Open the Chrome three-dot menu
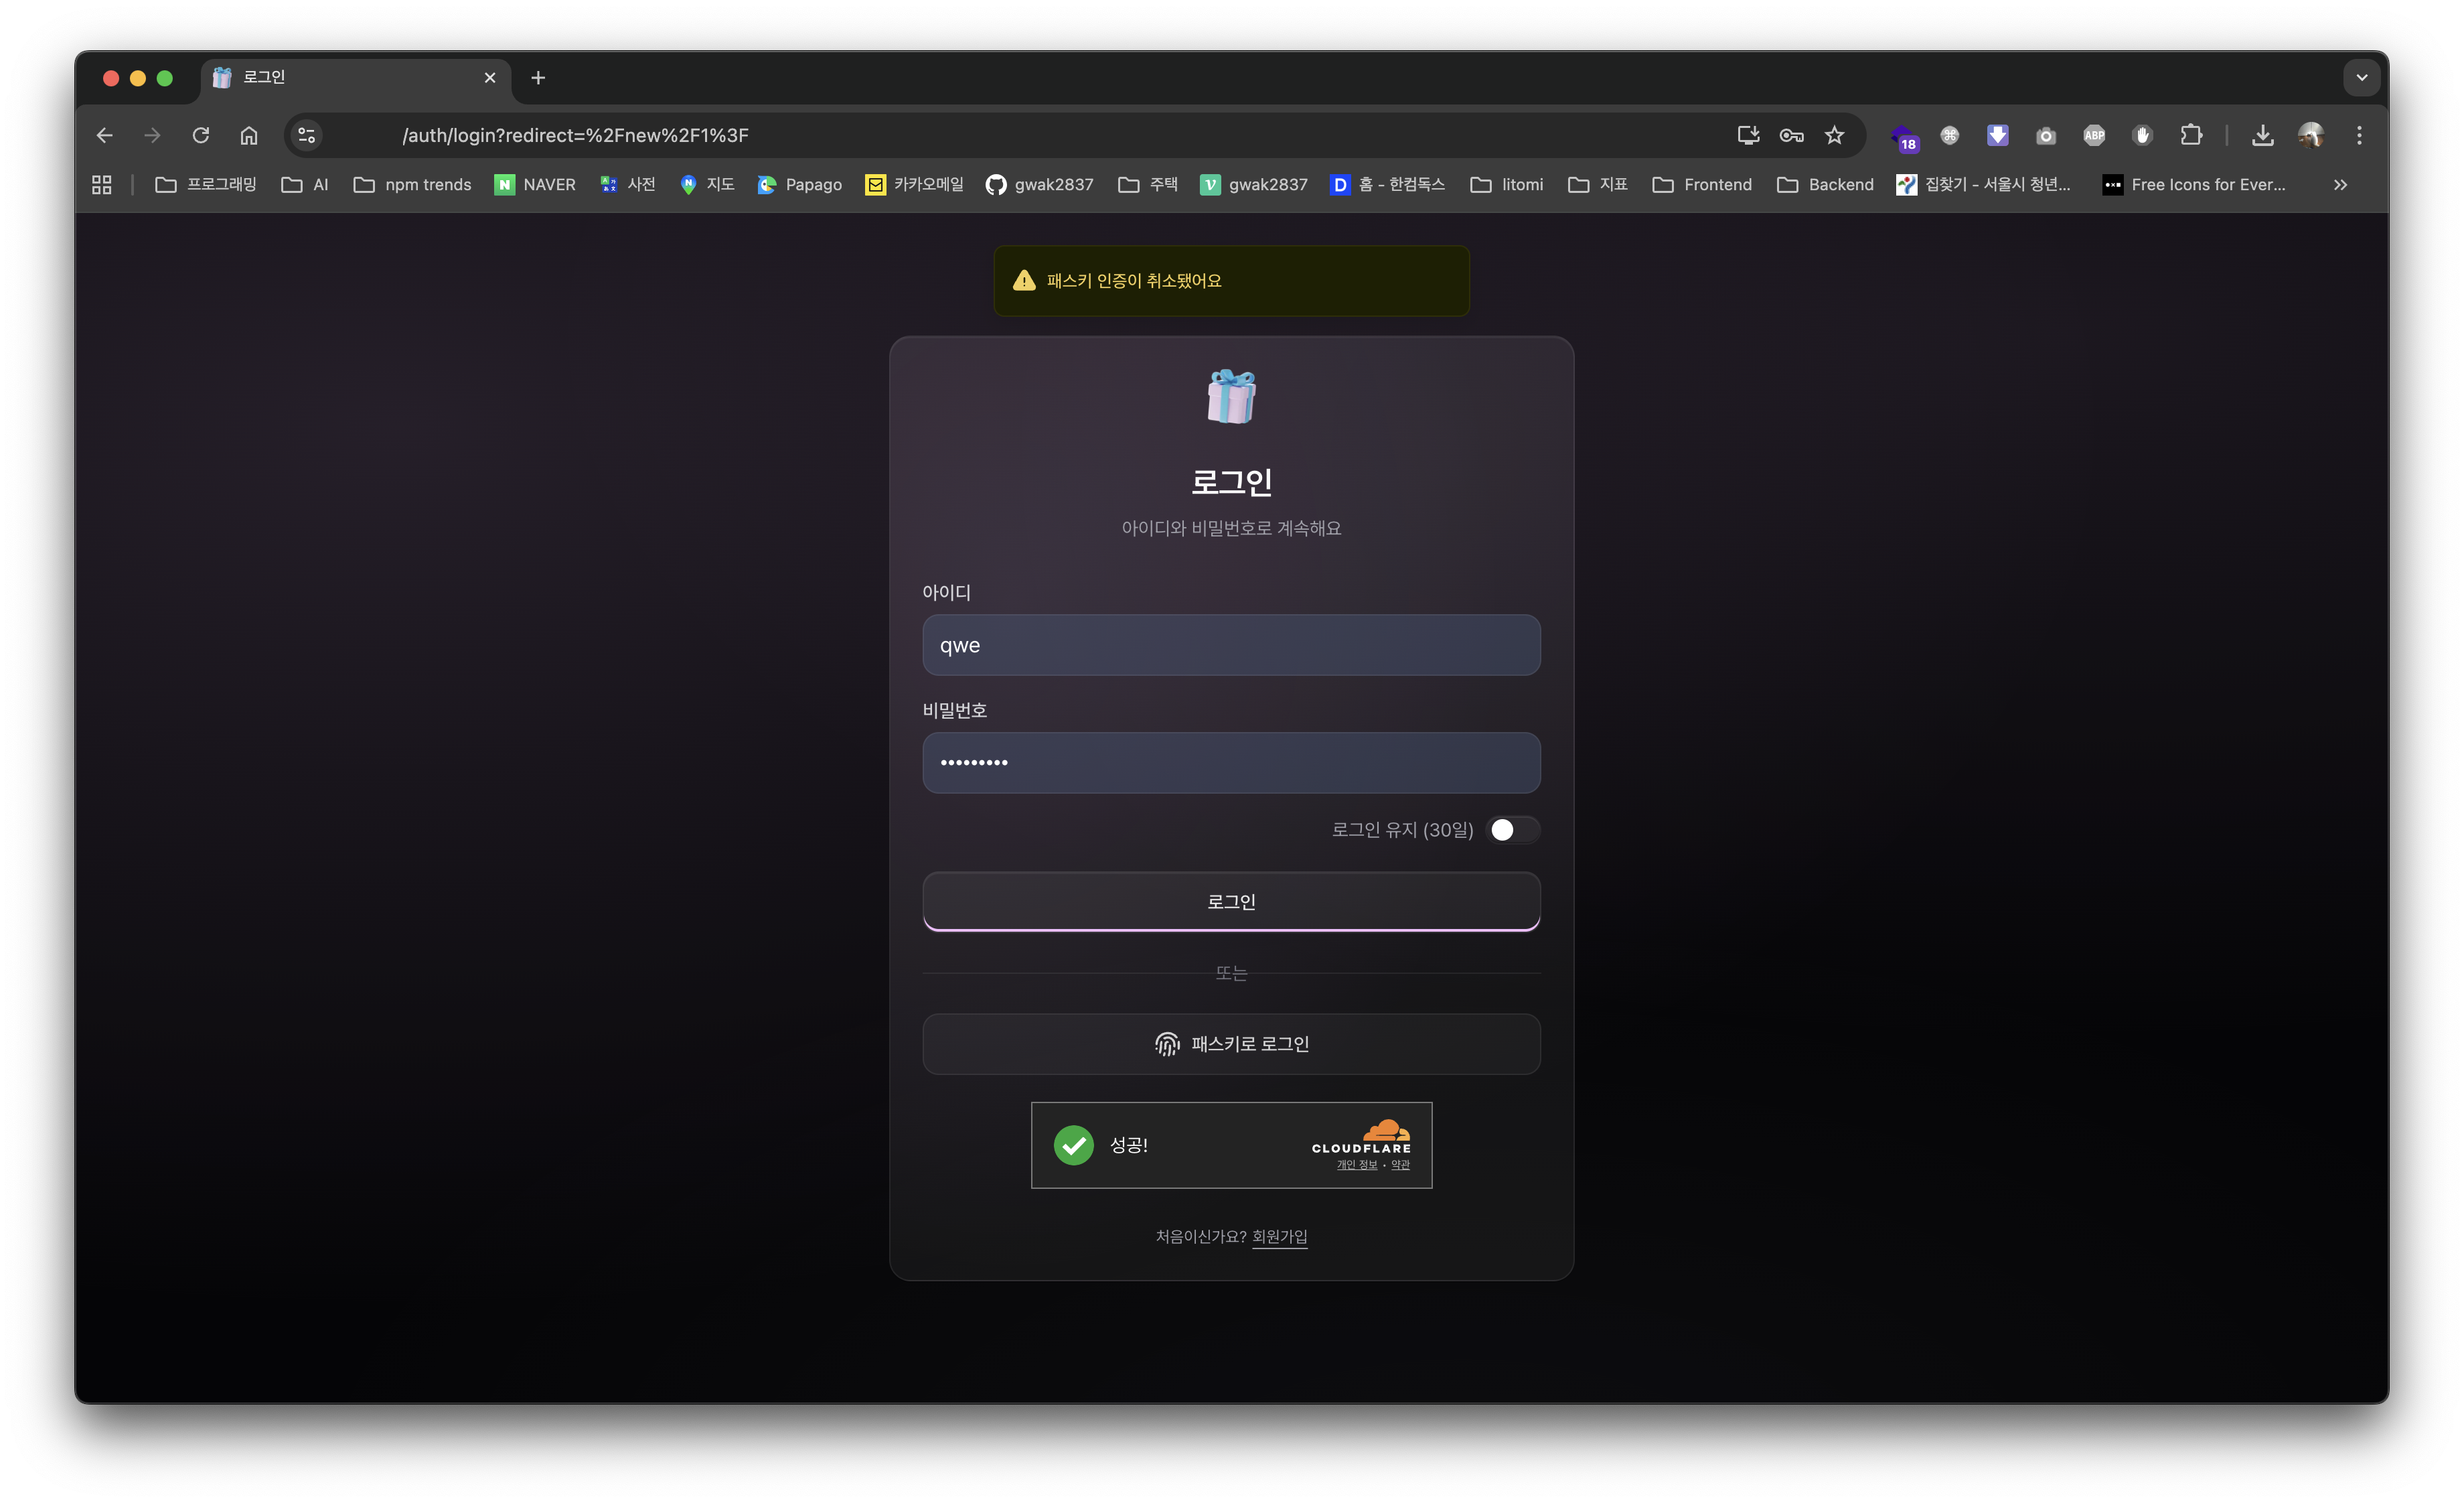Image resolution: width=2464 pixels, height=1503 pixels. pos(2359,135)
